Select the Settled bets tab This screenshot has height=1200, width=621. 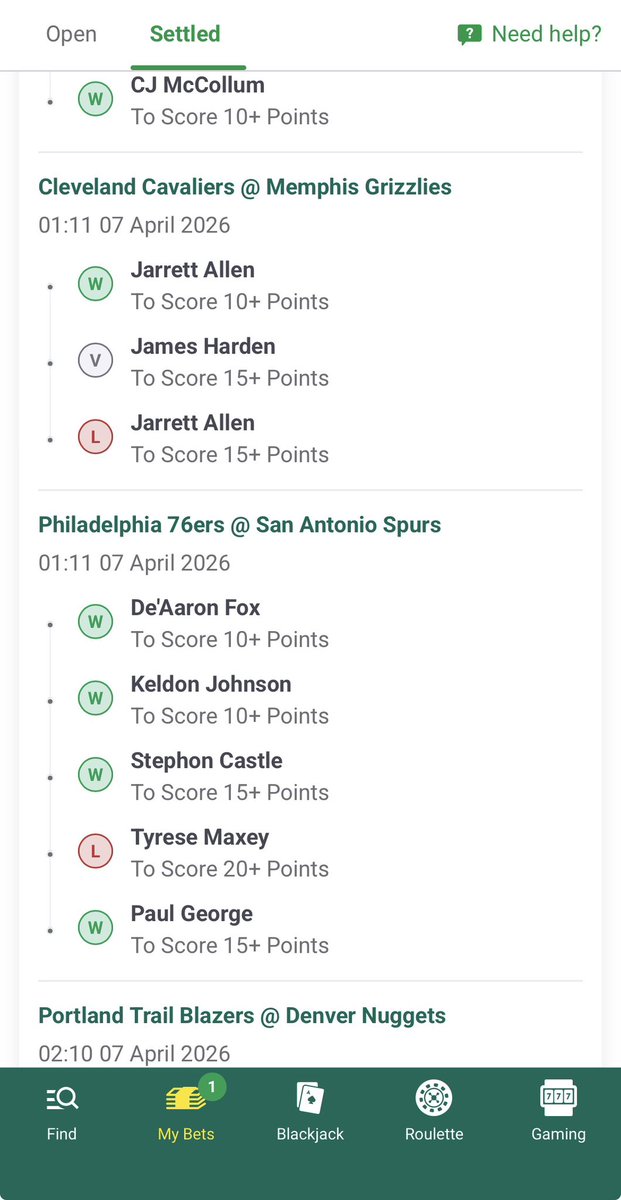185,34
